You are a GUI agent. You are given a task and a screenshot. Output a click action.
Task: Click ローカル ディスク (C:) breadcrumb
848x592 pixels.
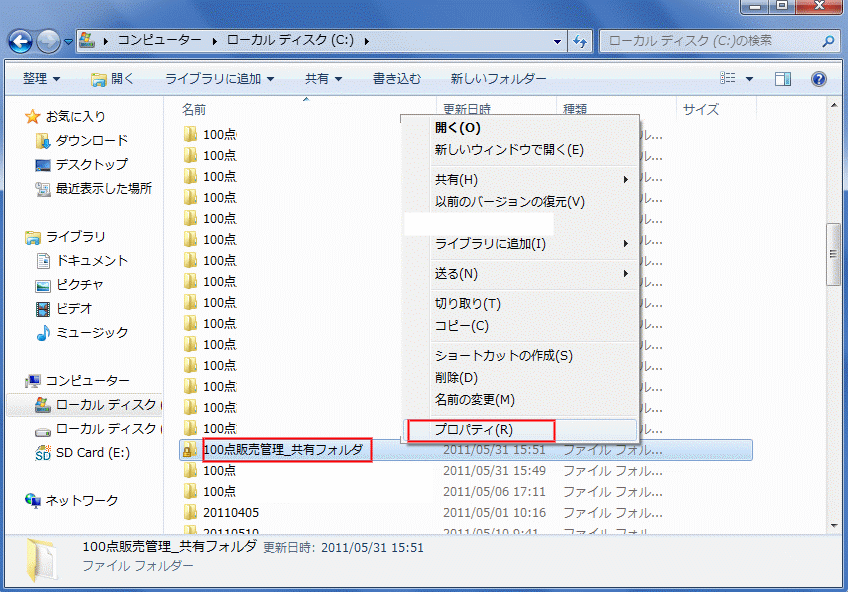(290, 40)
